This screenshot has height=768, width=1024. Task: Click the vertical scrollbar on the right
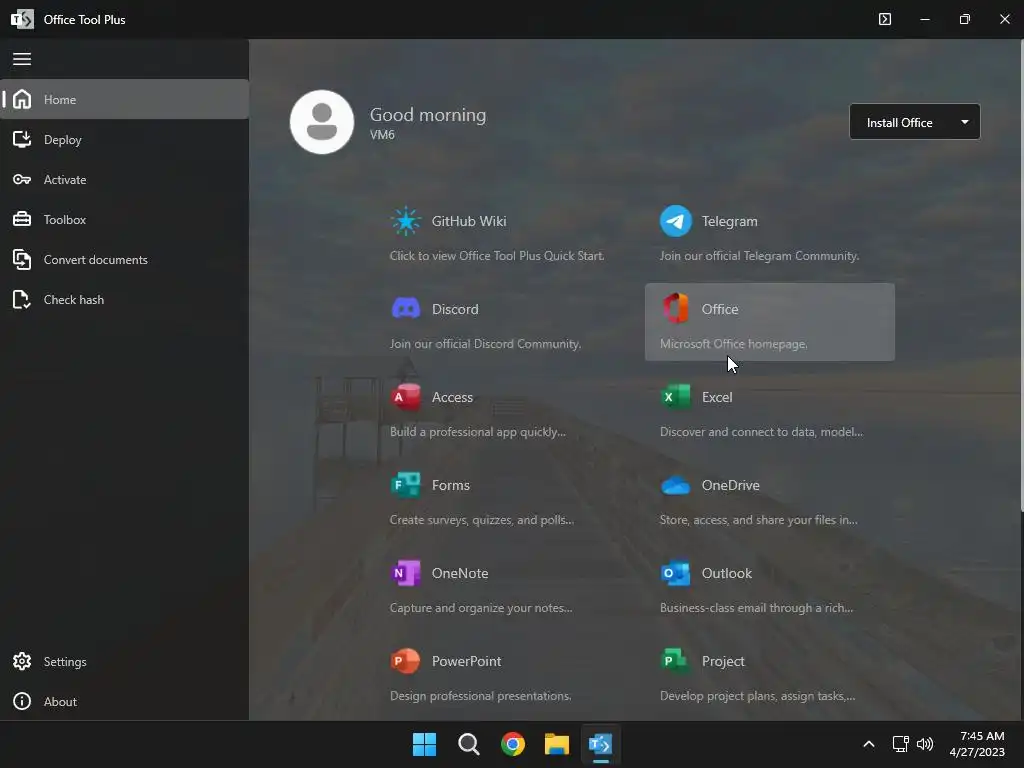tap(1021, 276)
